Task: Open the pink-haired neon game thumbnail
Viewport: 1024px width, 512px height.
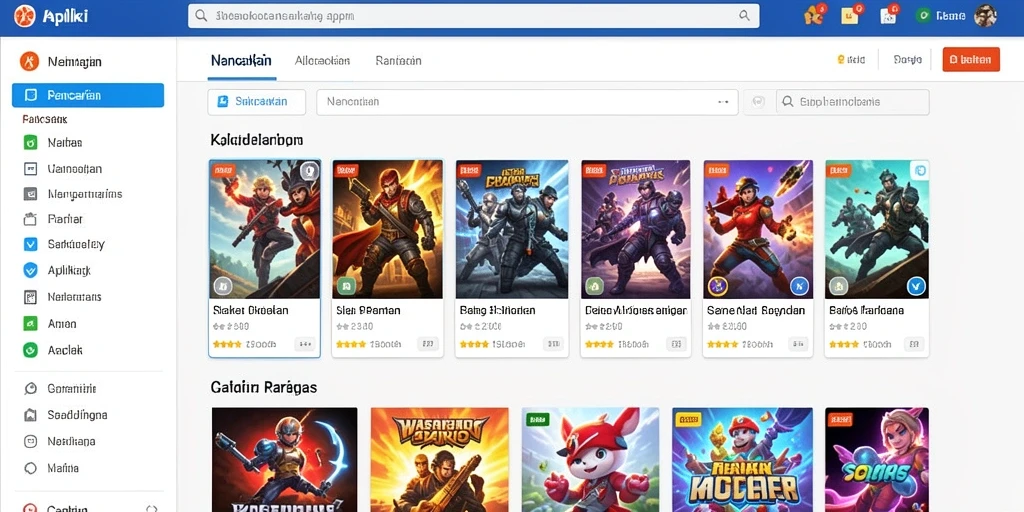Action: tap(876, 460)
